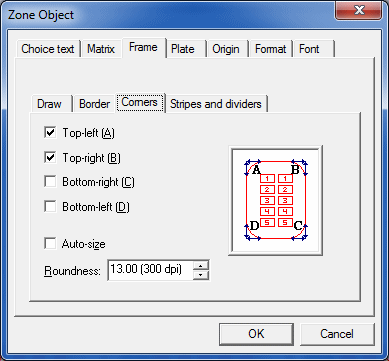
Task: Dismiss the dialog with Cancel
Action: pyautogui.click(x=337, y=334)
